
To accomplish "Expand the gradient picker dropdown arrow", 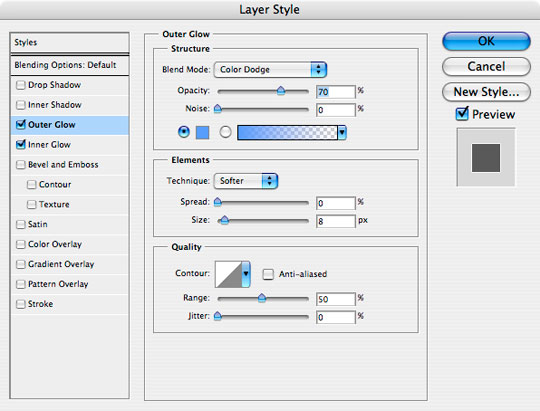I will (x=342, y=133).
